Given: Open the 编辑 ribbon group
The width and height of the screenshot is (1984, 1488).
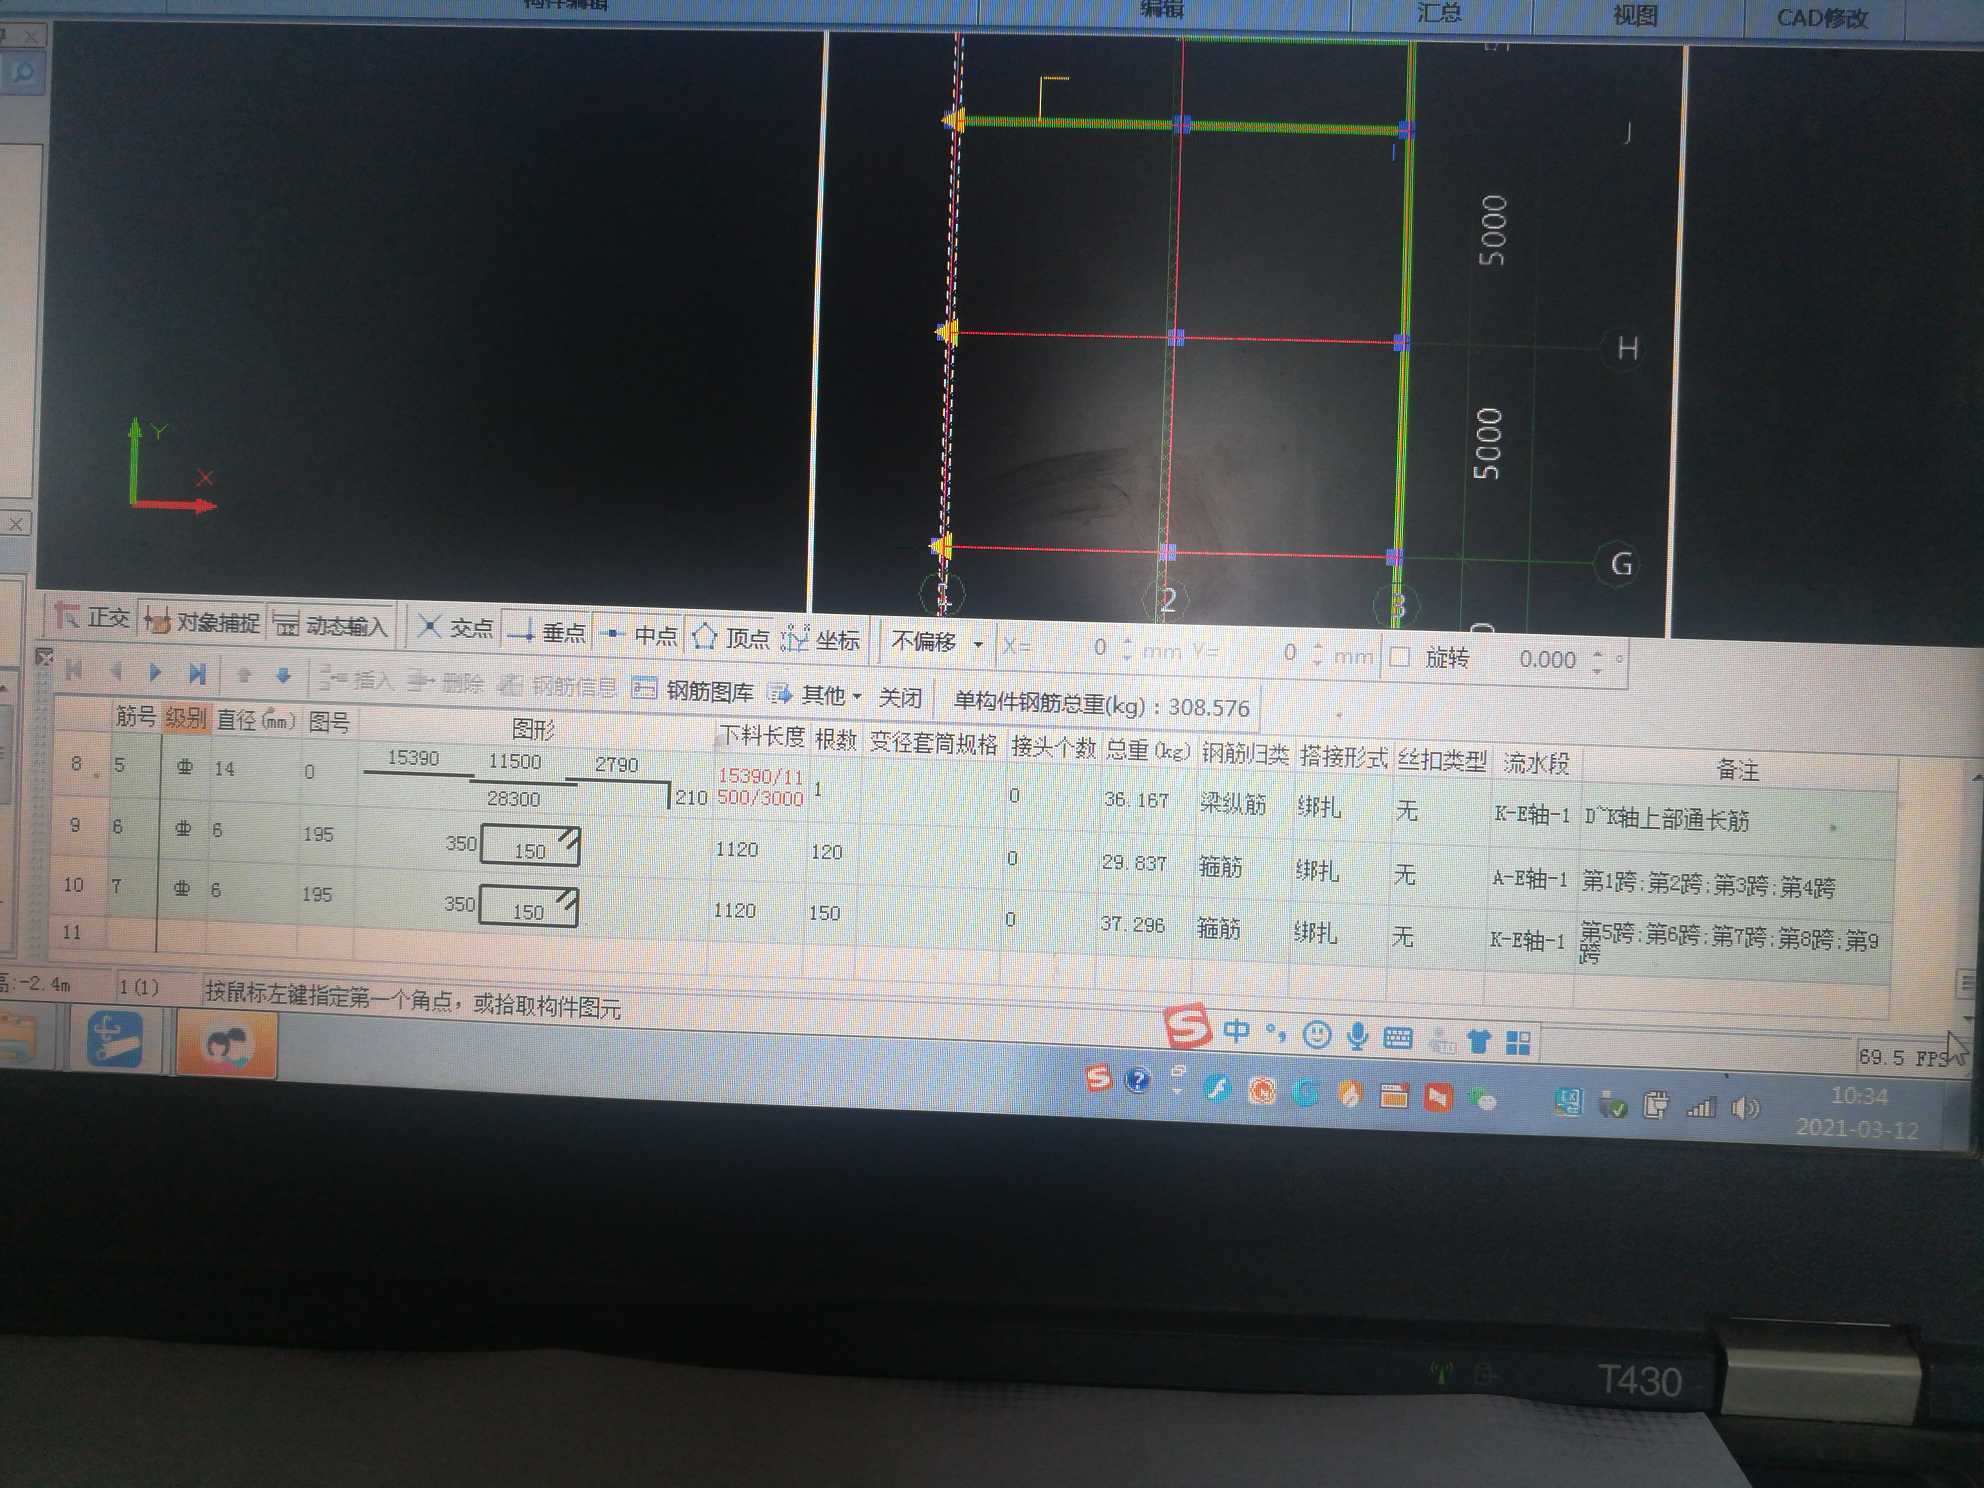Looking at the screenshot, I should pyautogui.click(x=1162, y=8).
